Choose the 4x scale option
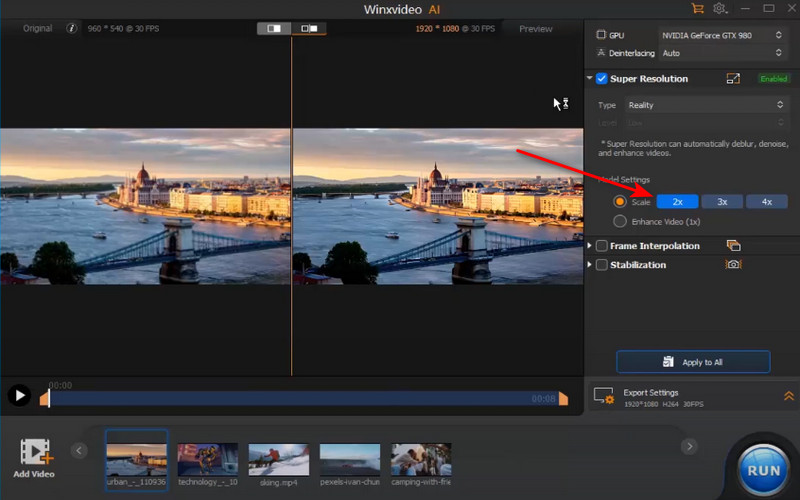 click(767, 202)
